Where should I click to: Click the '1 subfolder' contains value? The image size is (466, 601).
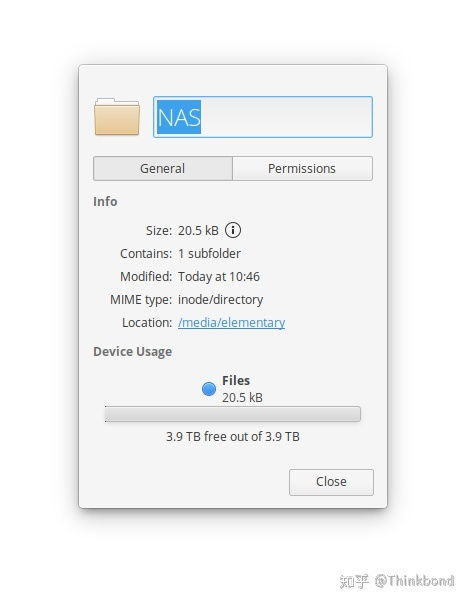(x=209, y=254)
